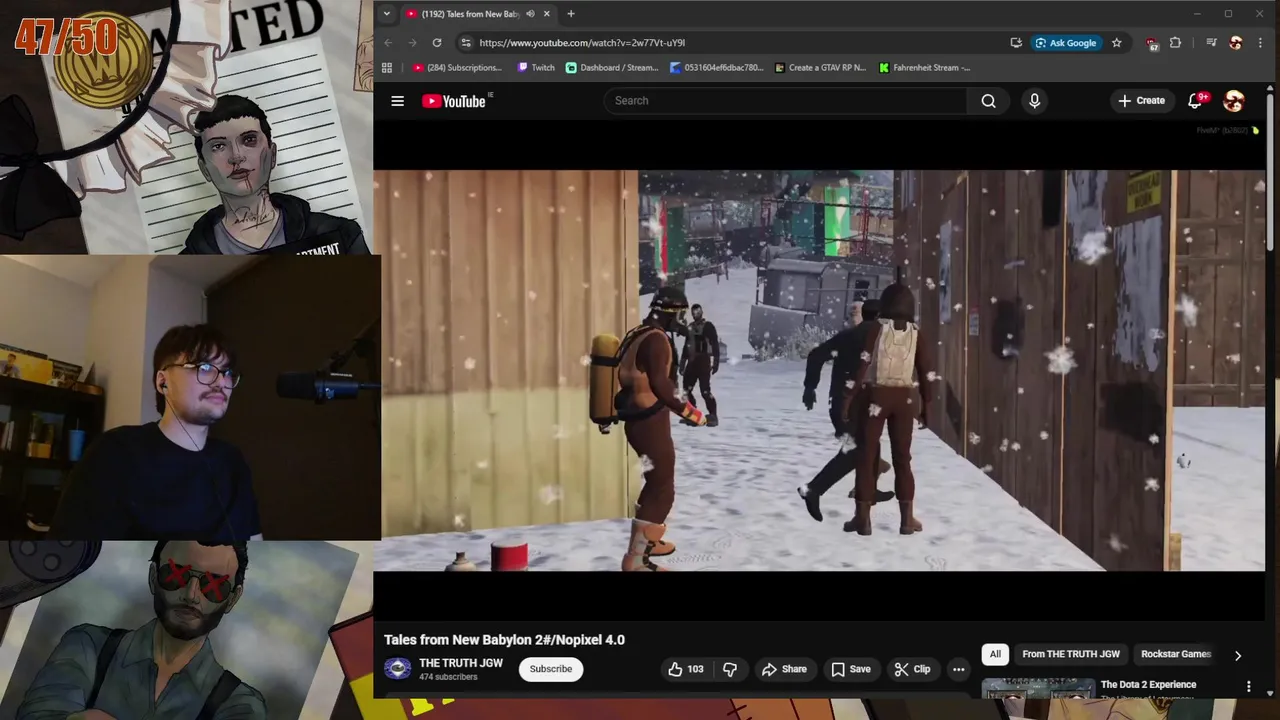Go back in browser history

[x=388, y=43]
